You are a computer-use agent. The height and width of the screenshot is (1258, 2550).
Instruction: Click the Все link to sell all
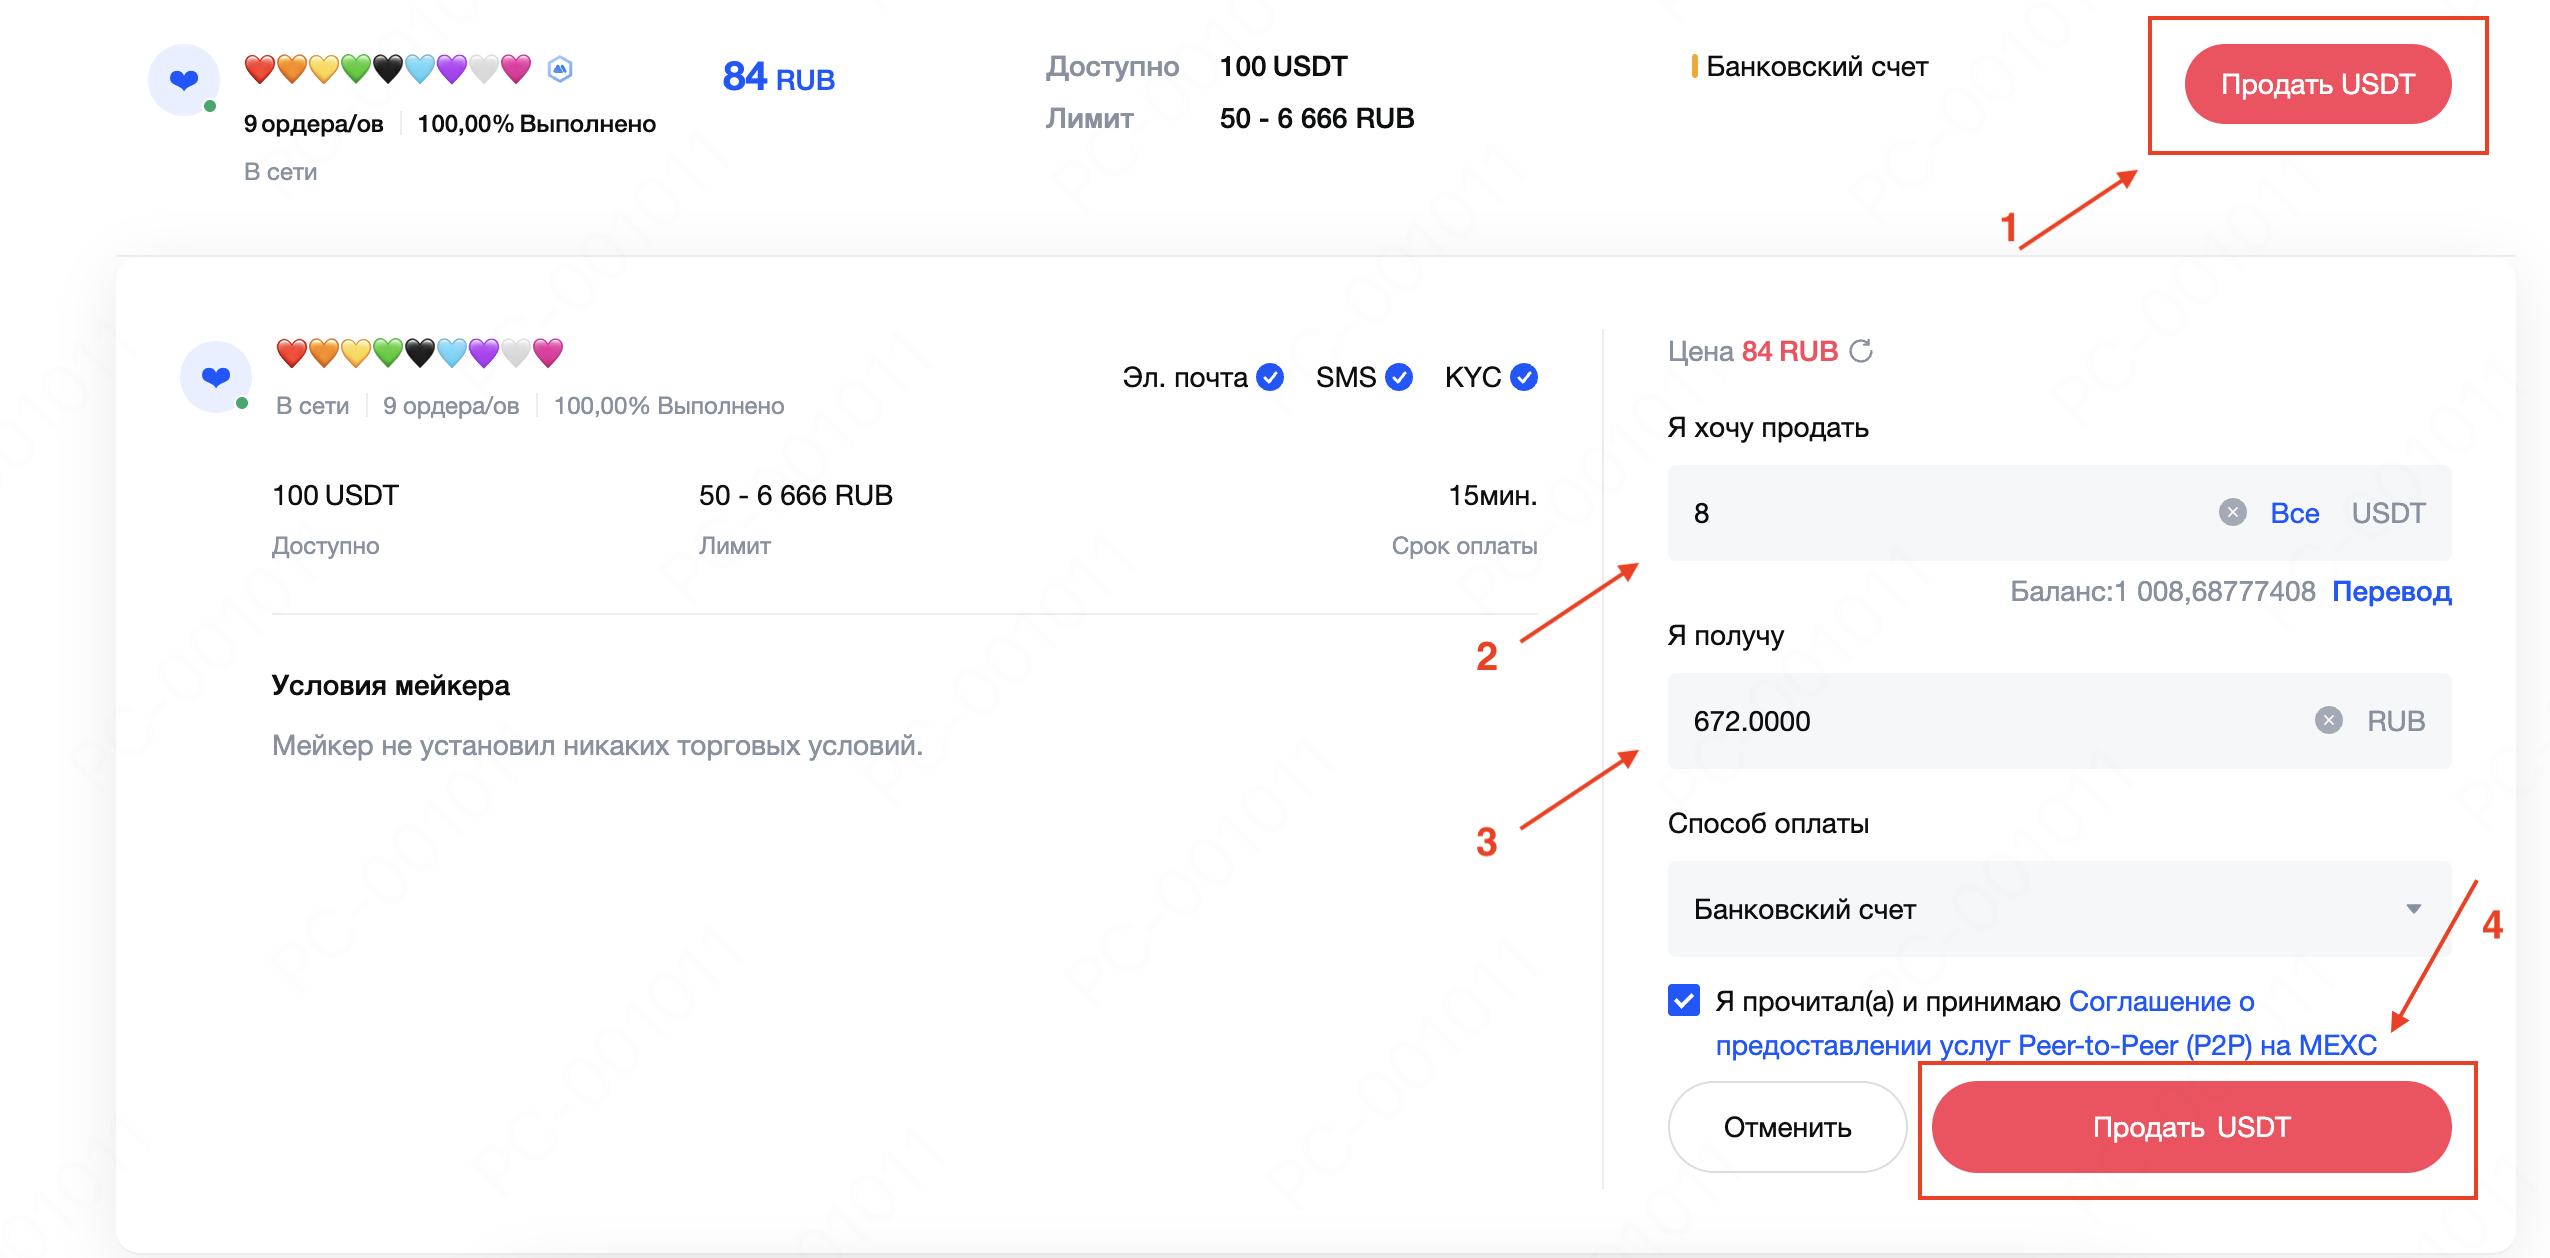(x=2294, y=513)
